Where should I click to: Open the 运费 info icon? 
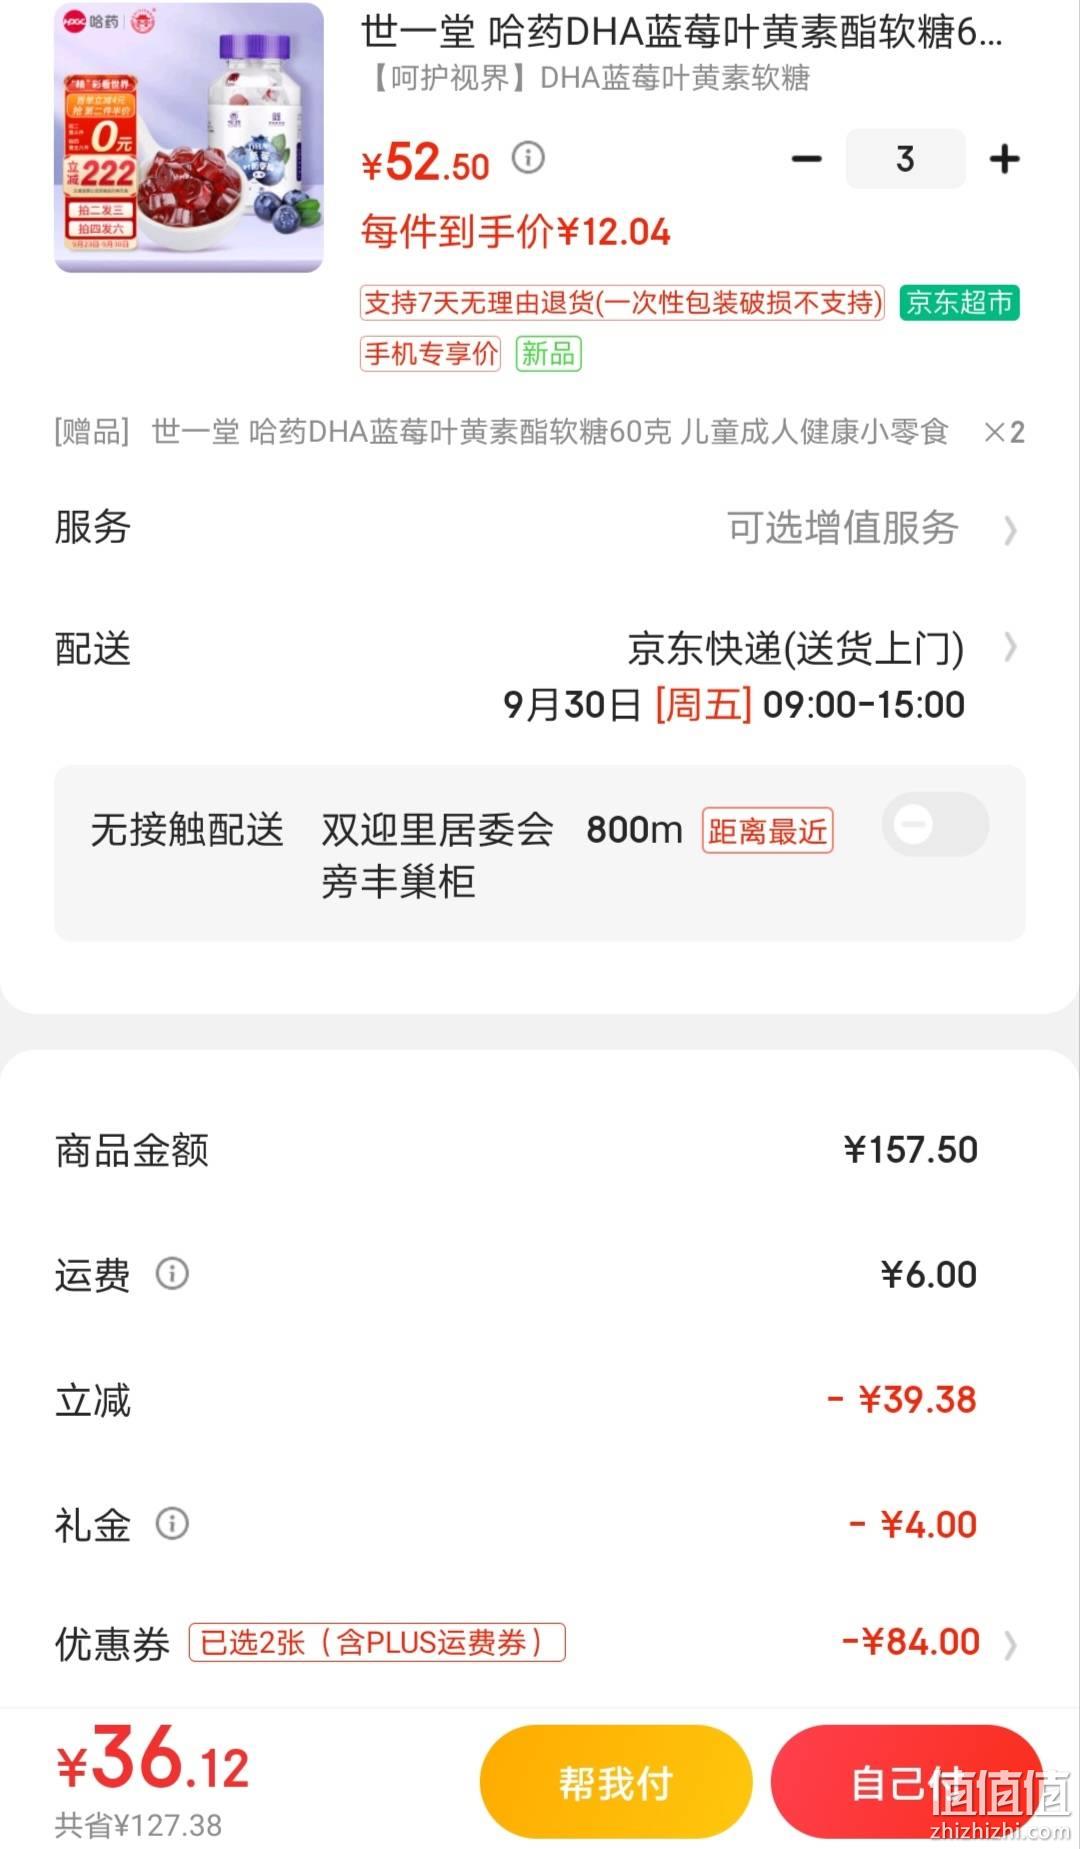click(172, 1273)
